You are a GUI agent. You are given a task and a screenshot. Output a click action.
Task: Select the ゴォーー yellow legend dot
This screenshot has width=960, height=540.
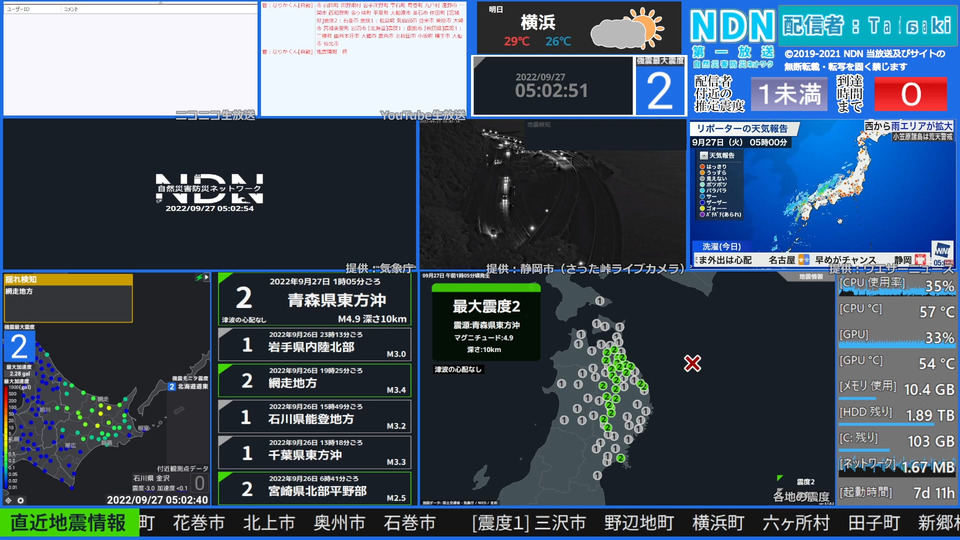tap(702, 209)
